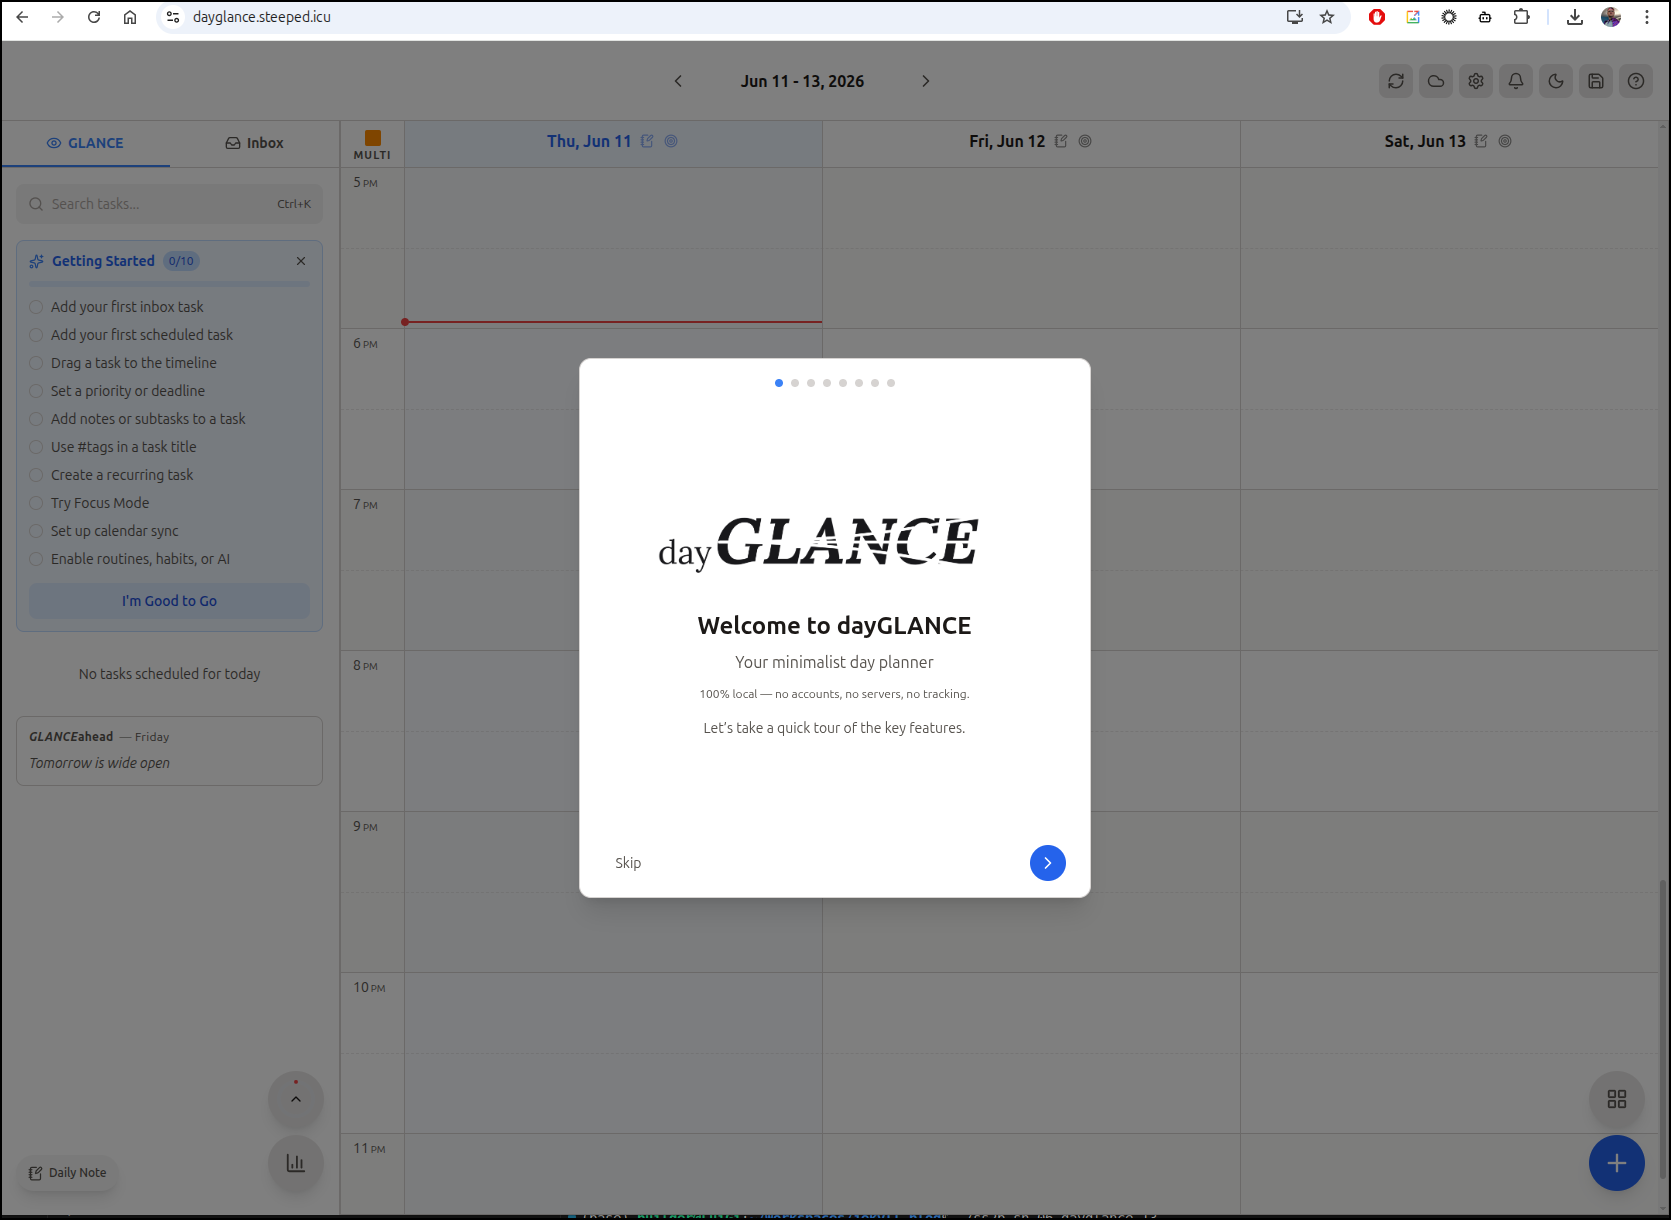Click the Search tasks input field
This screenshot has height=1220, width=1671.
169,204
